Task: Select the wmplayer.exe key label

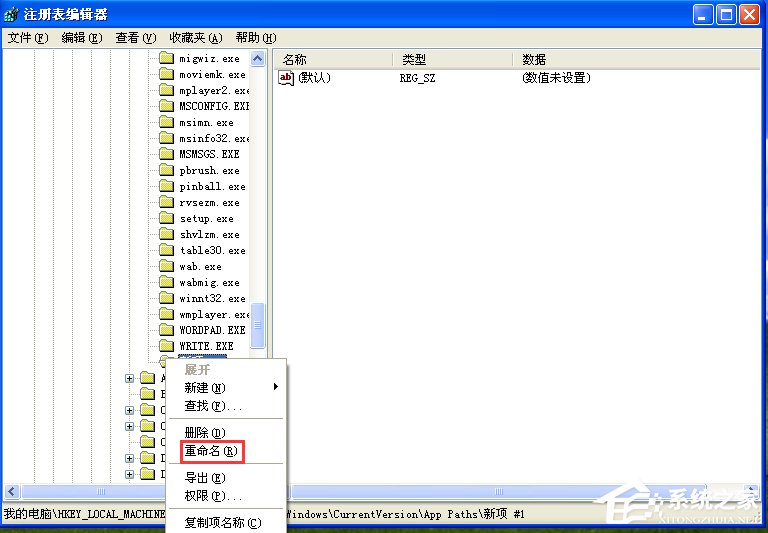Action: point(214,315)
